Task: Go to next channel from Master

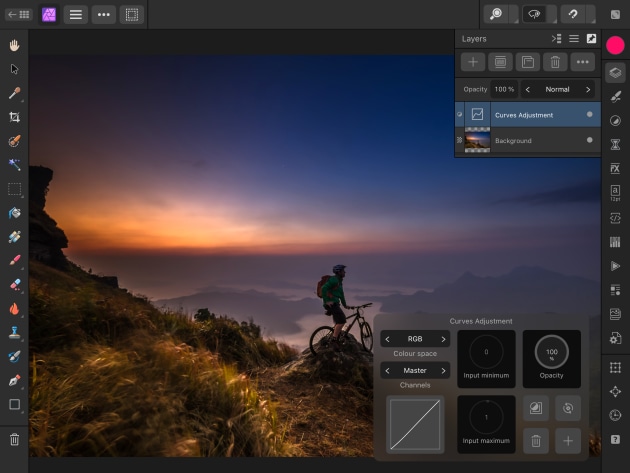Action: (443, 371)
